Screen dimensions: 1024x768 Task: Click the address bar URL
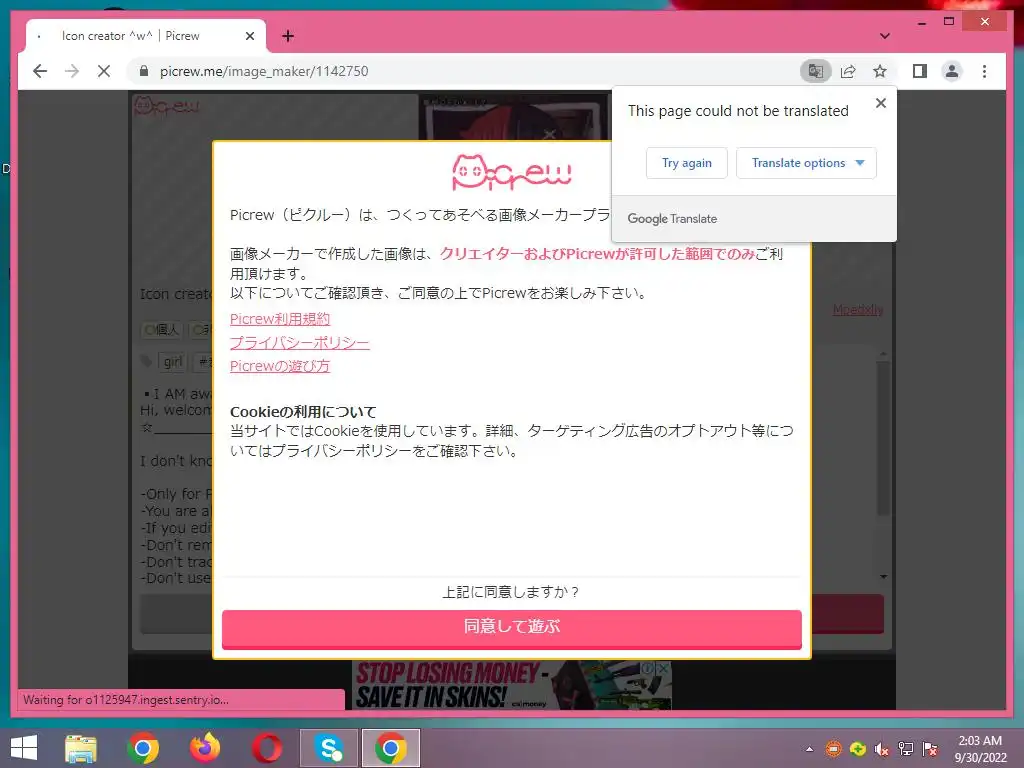[x=264, y=71]
